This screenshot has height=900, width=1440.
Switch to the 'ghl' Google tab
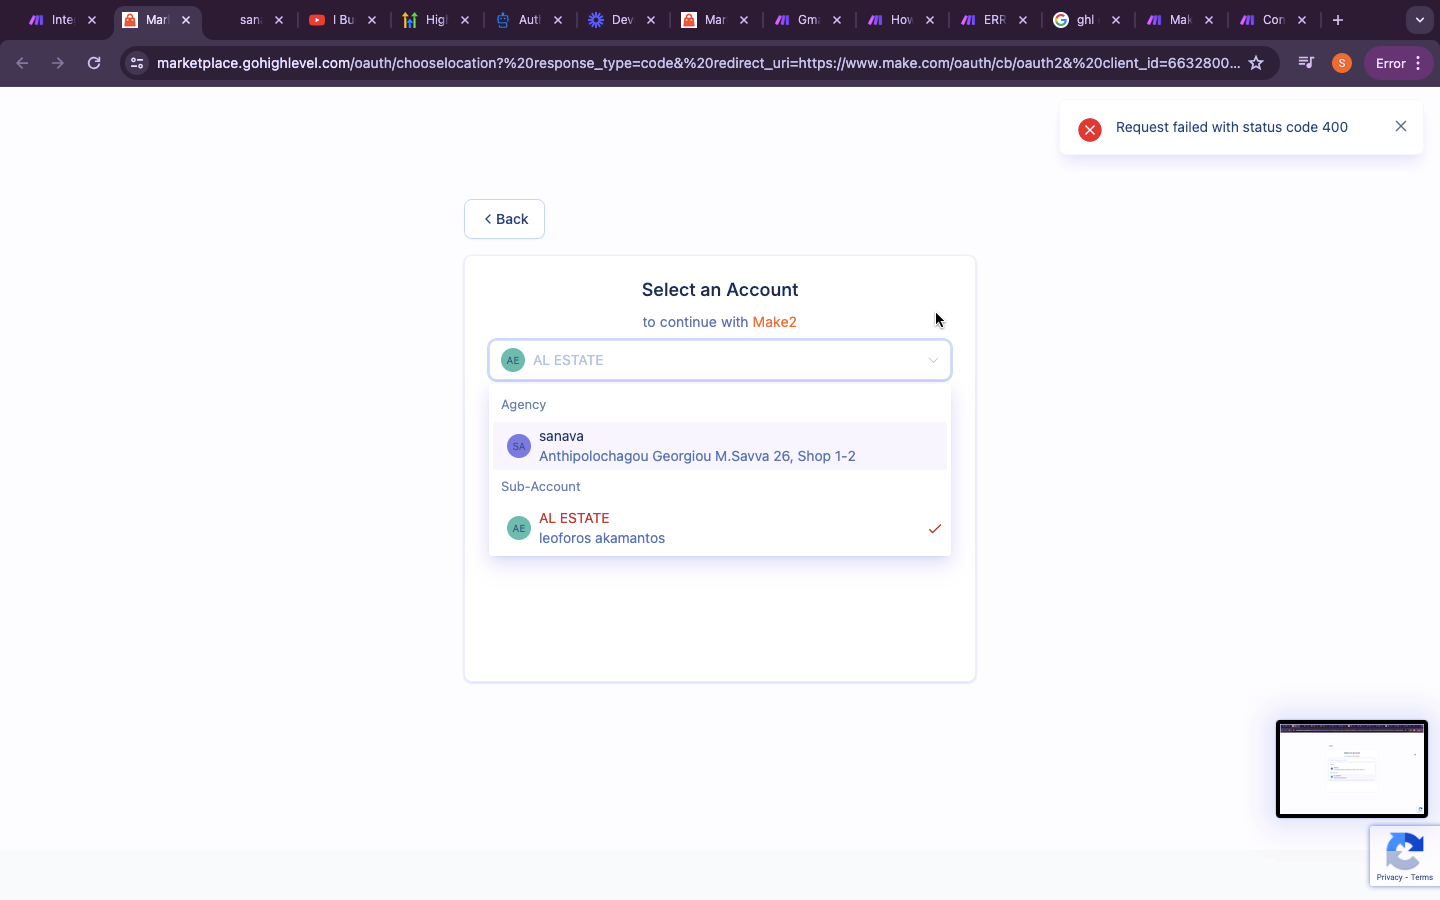point(1085,20)
